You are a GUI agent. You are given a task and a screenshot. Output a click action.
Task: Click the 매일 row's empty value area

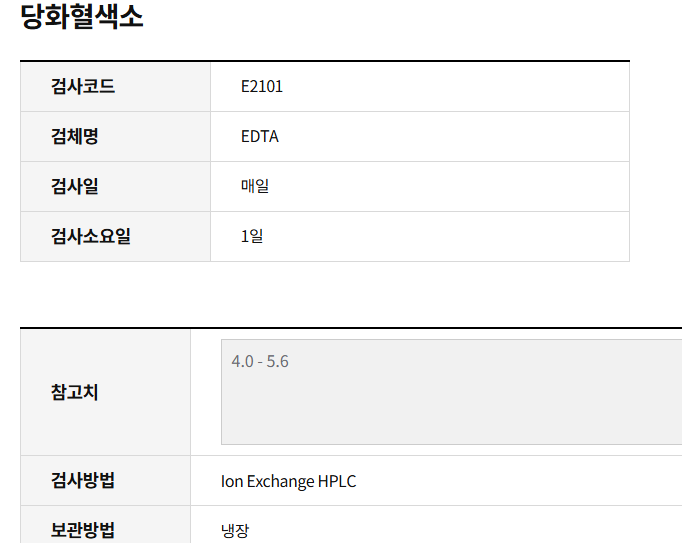[x=457, y=187]
